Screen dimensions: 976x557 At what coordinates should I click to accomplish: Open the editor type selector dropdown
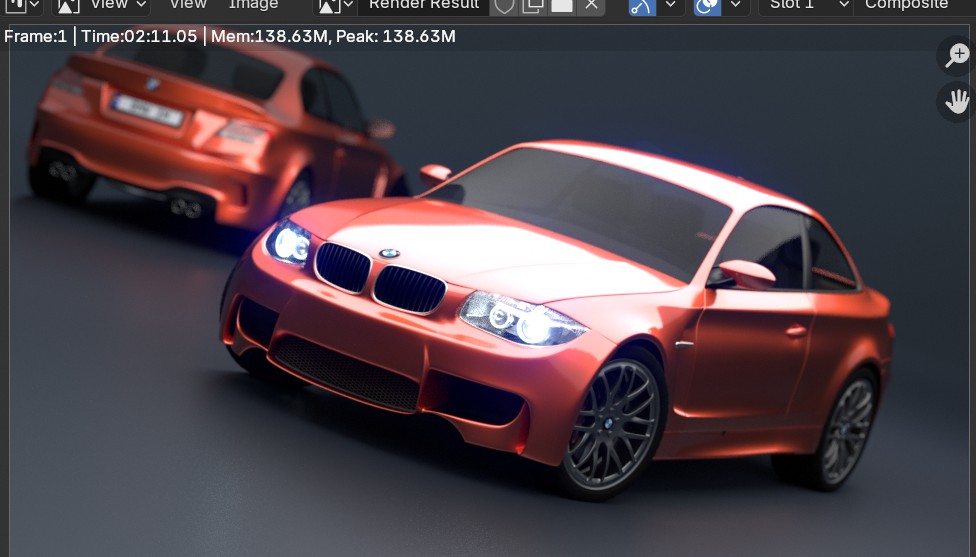(x=21, y=6)
